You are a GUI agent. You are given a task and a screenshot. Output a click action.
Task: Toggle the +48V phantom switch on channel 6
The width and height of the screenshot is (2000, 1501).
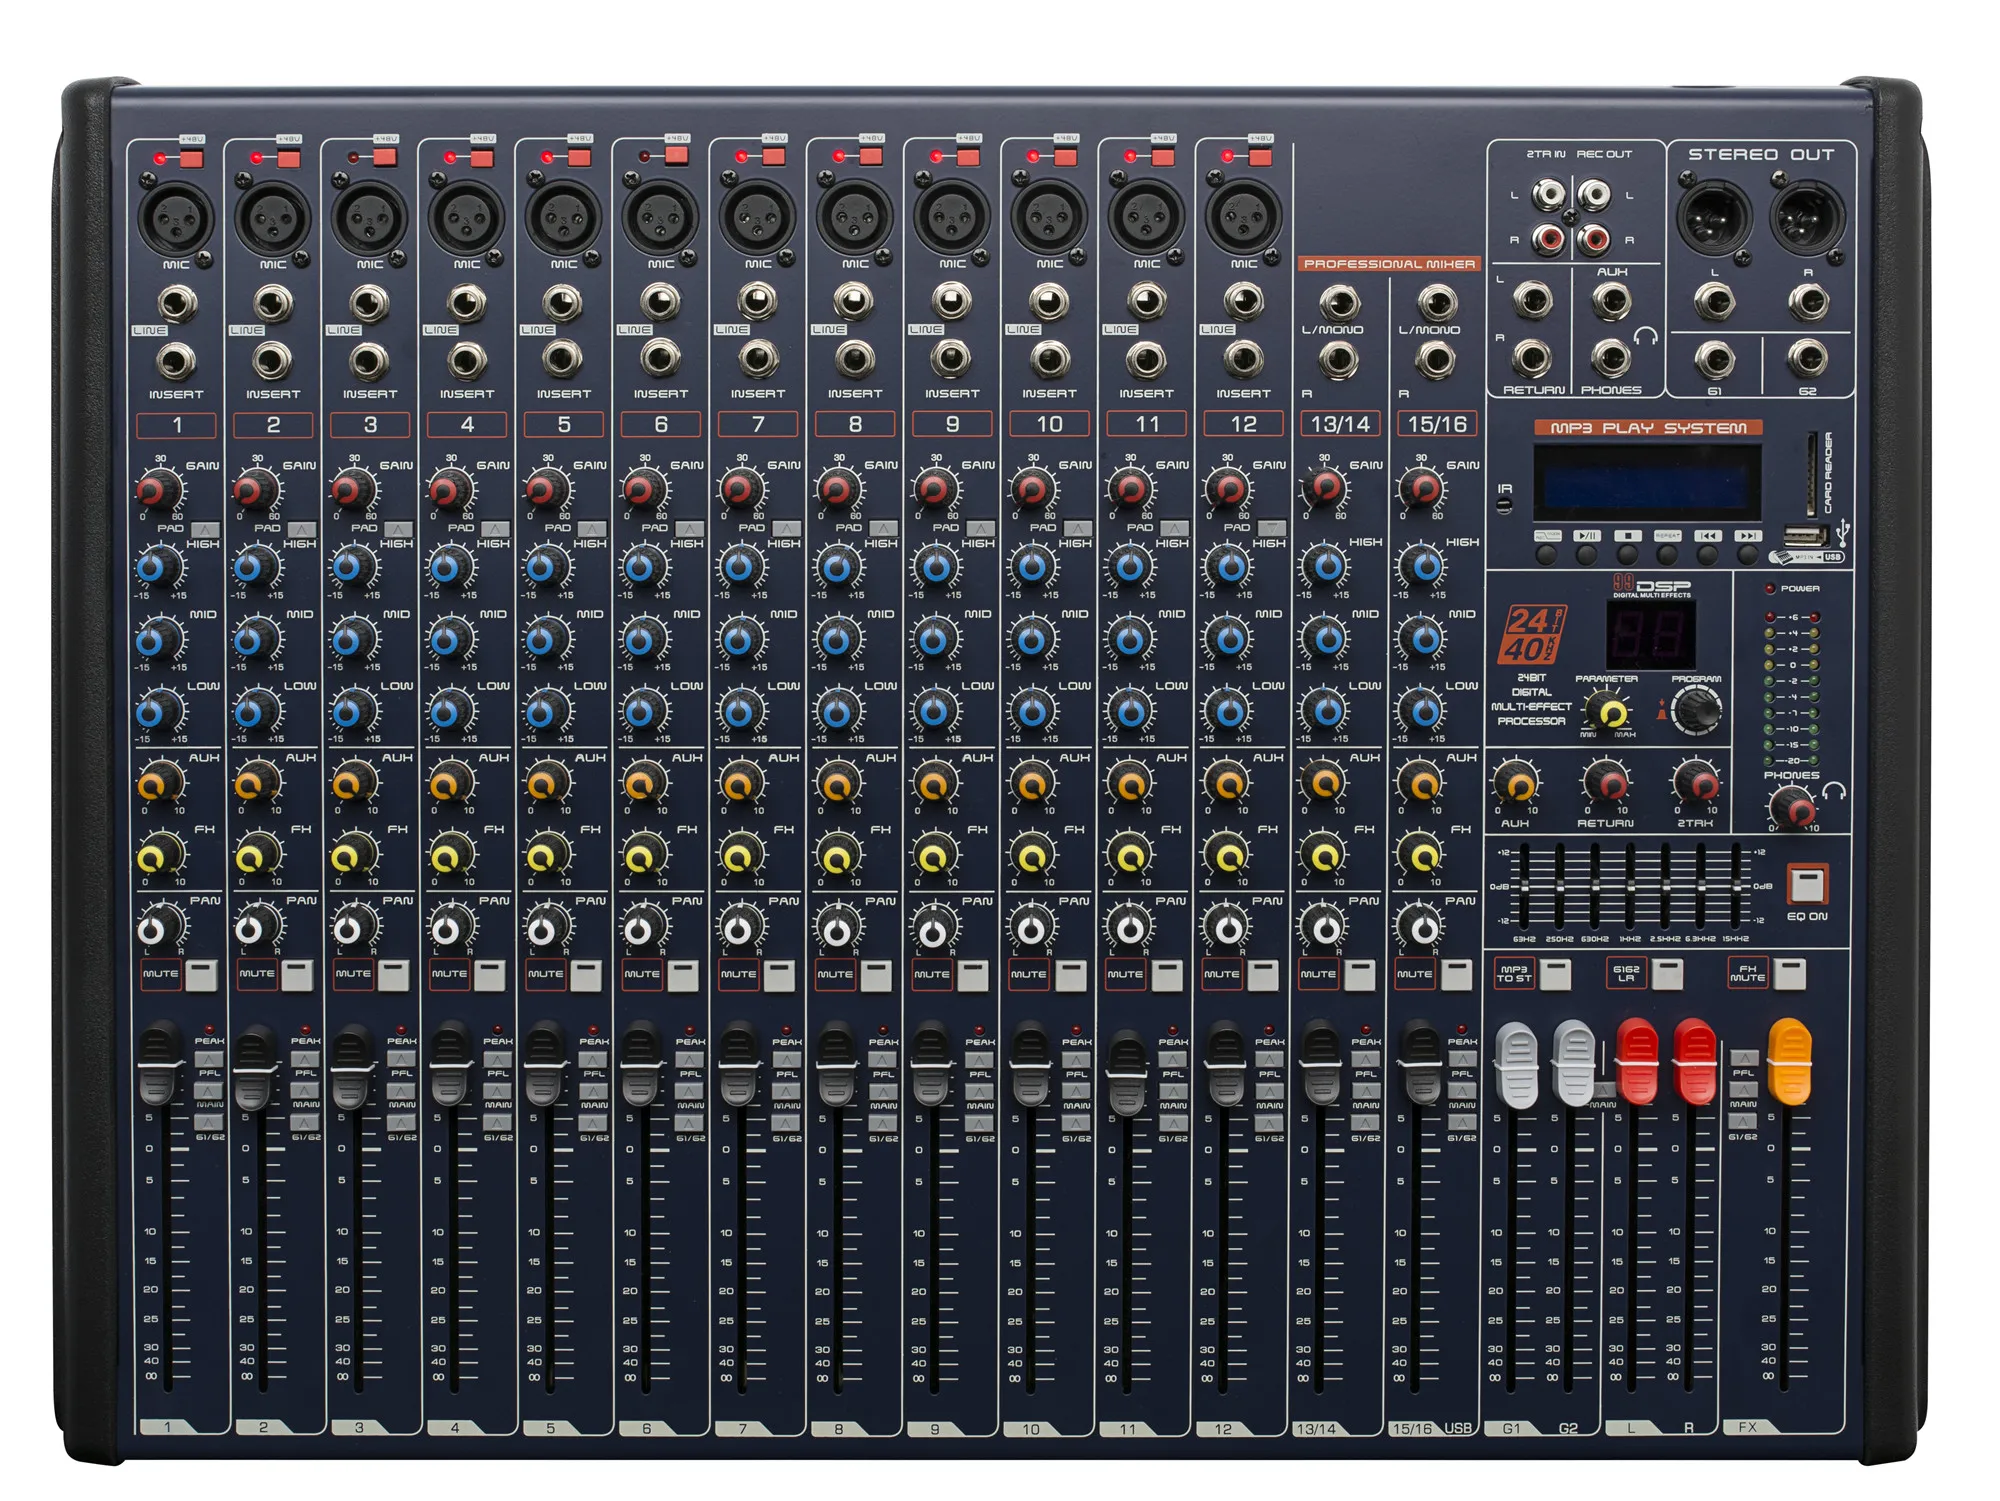[677, 155]
